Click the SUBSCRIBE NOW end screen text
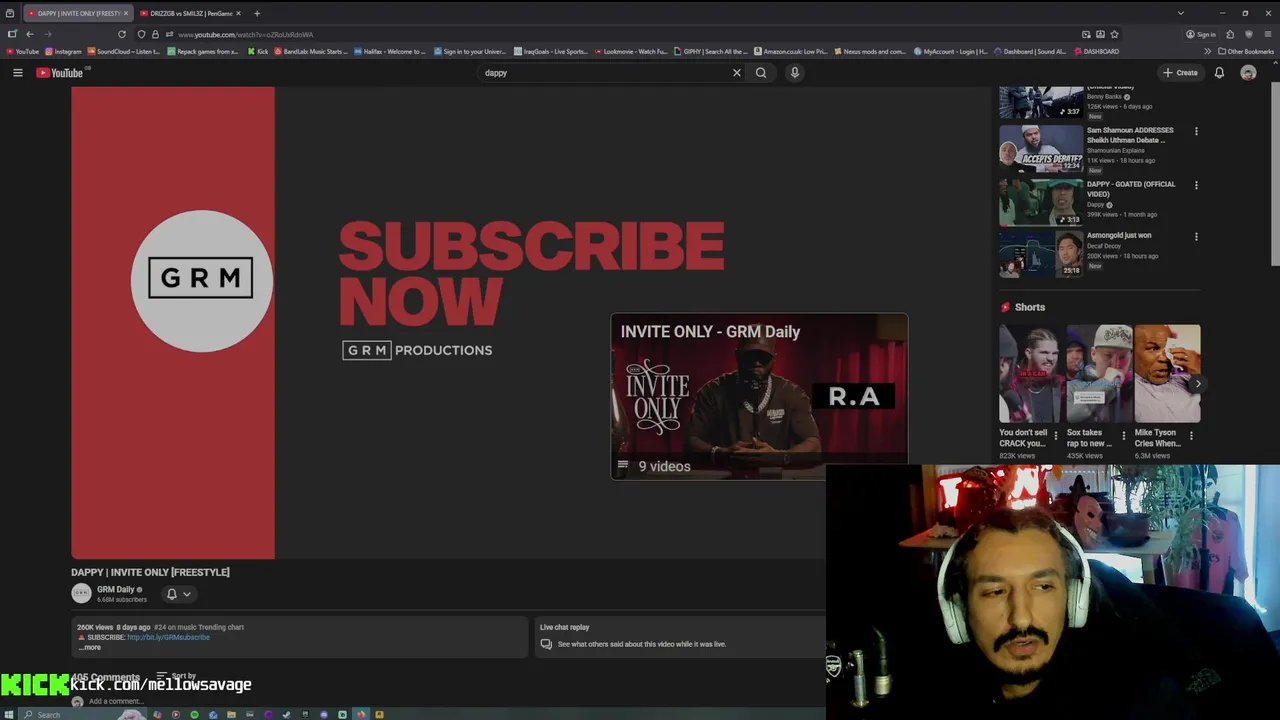This screenshot has width=1280, height=720. point(531,273)
